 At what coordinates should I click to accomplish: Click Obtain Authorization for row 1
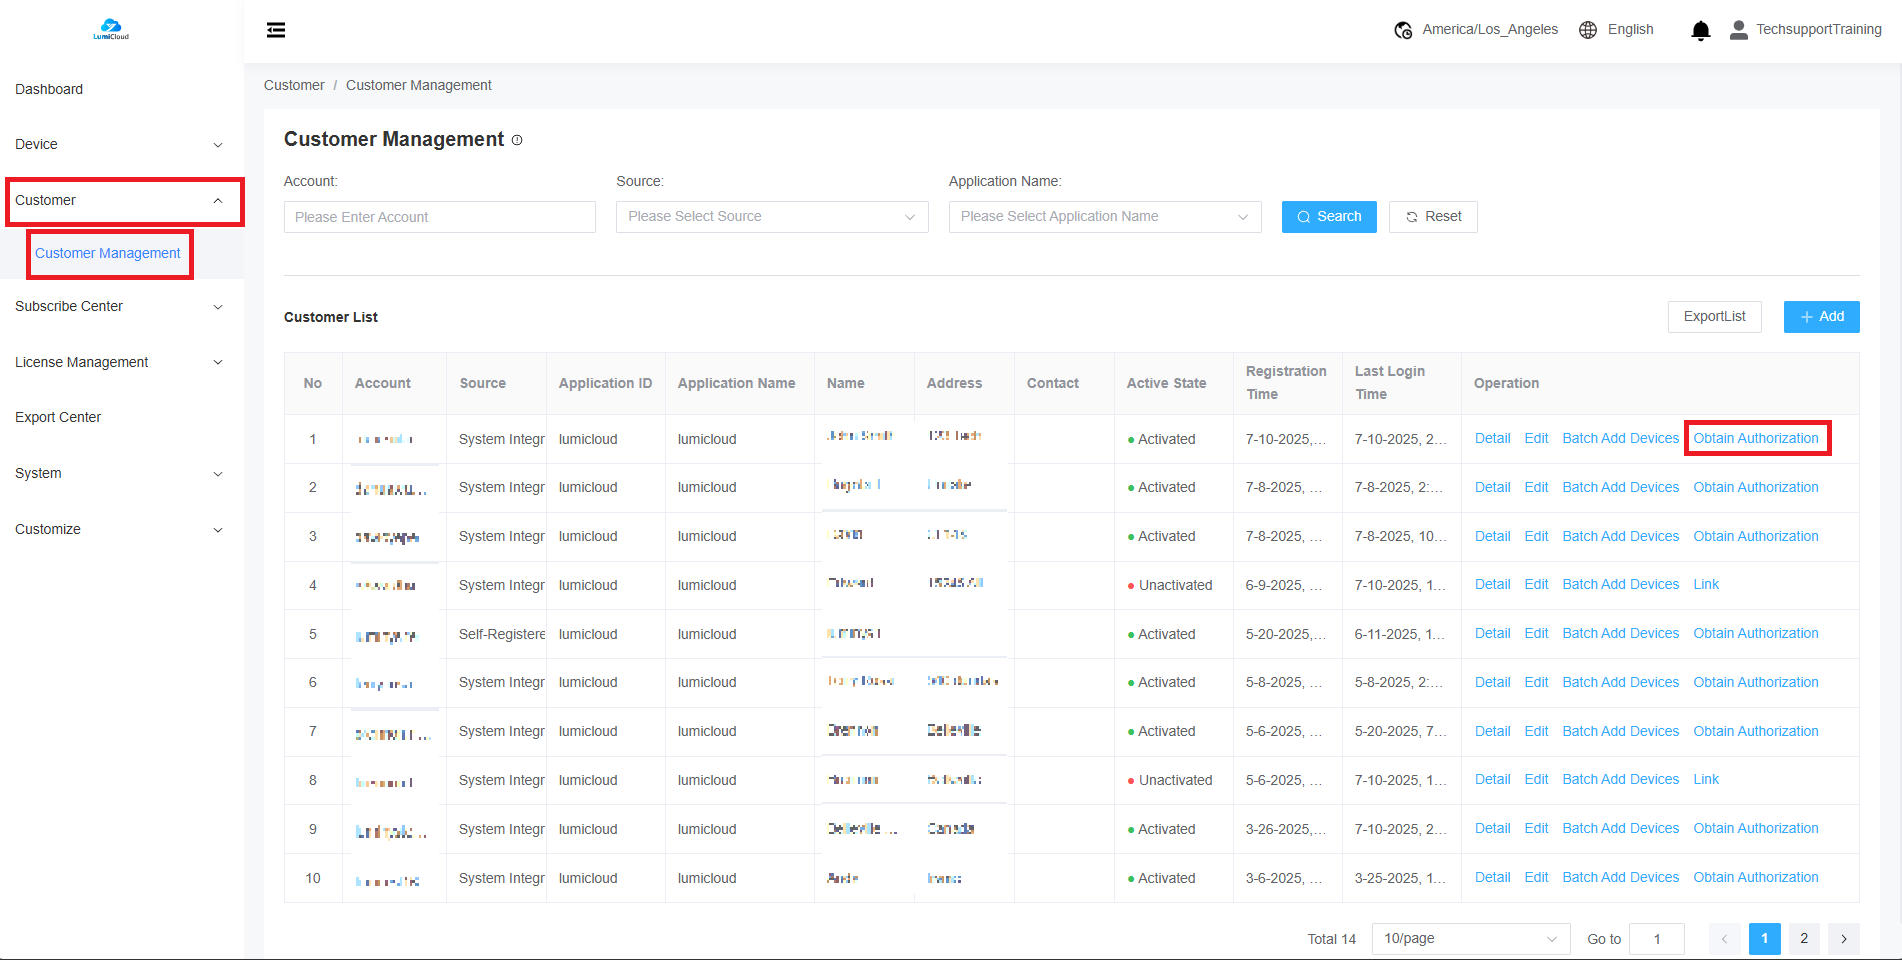(x=1755, y=438)
